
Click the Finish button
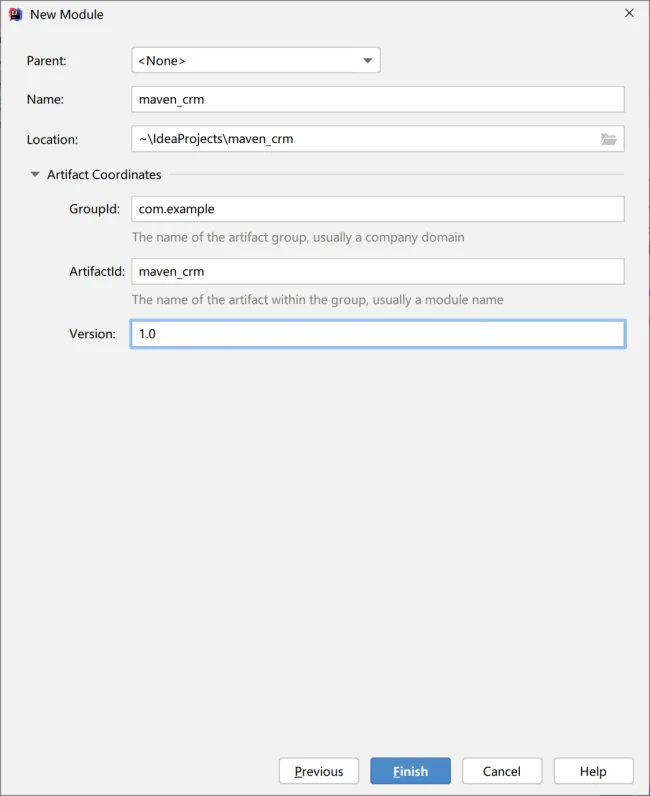410,771
